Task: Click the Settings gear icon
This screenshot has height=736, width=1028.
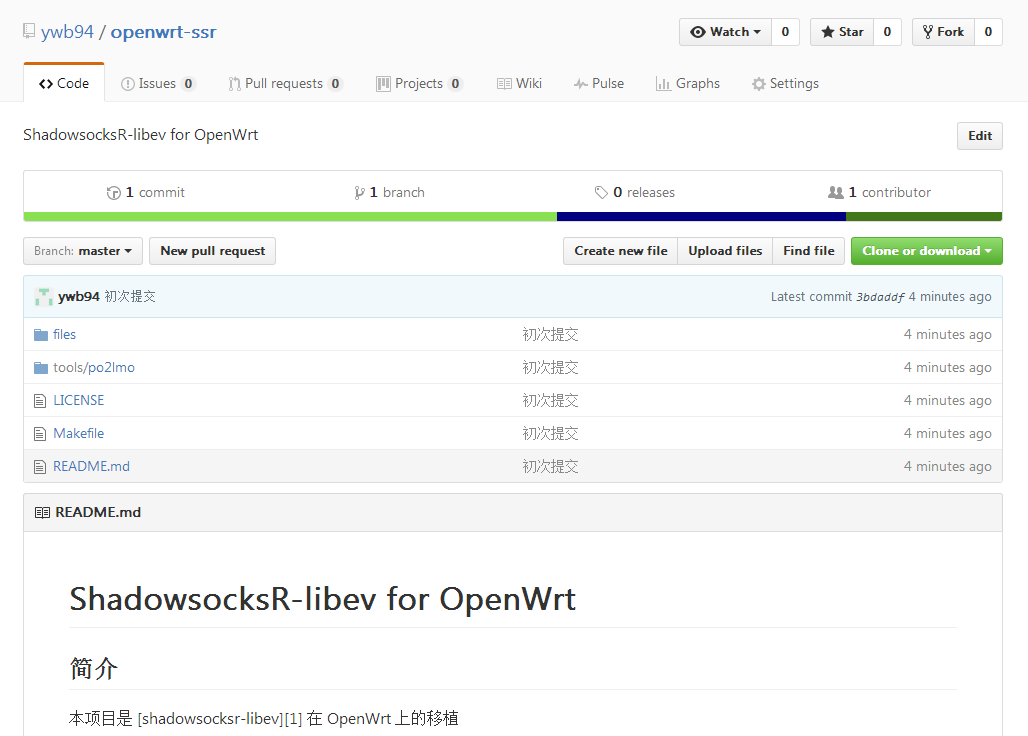Action: click(x=759, y=84)
